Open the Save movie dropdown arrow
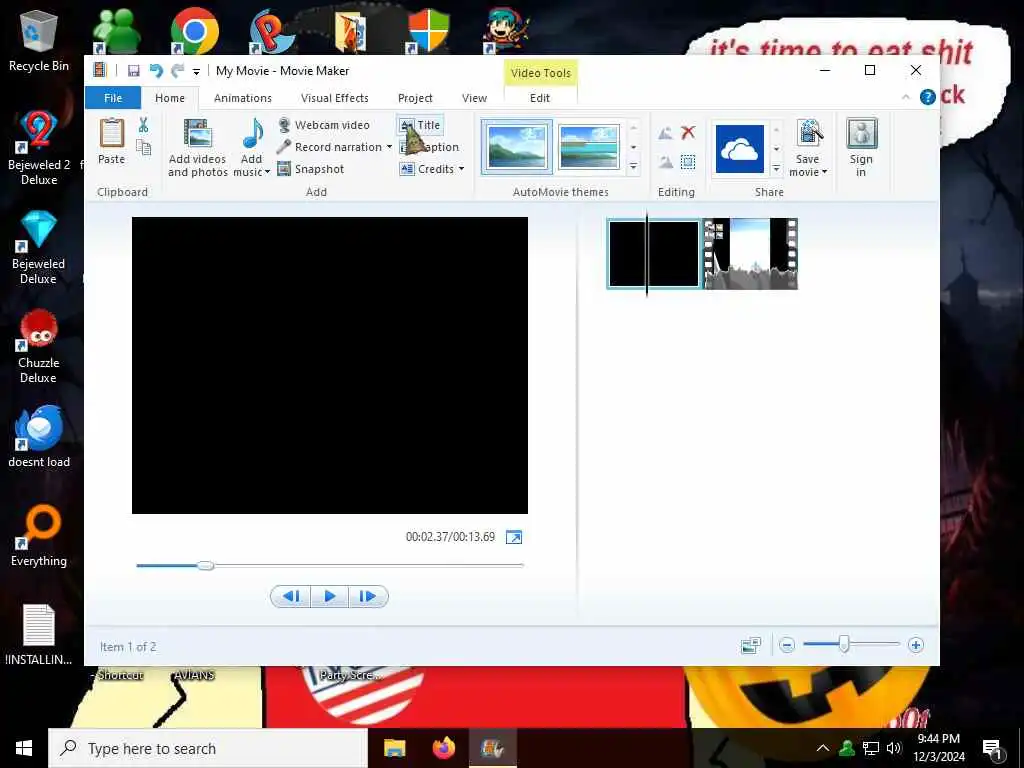 [x=824, y=172]
